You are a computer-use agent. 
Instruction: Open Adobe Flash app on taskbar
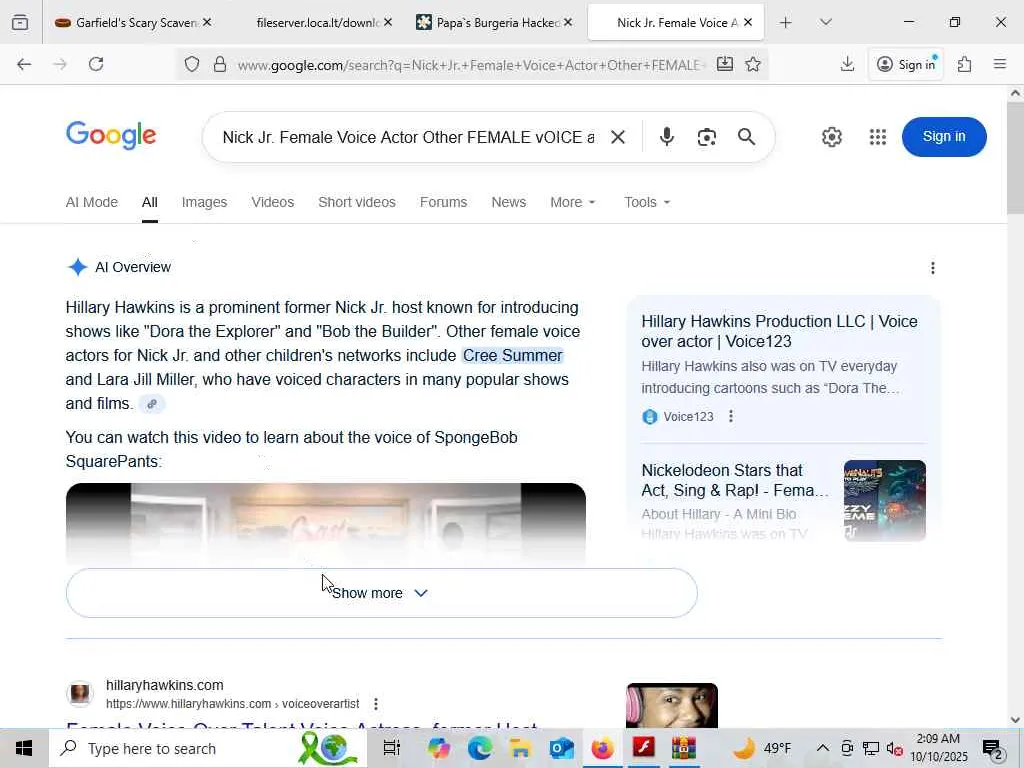643,747
